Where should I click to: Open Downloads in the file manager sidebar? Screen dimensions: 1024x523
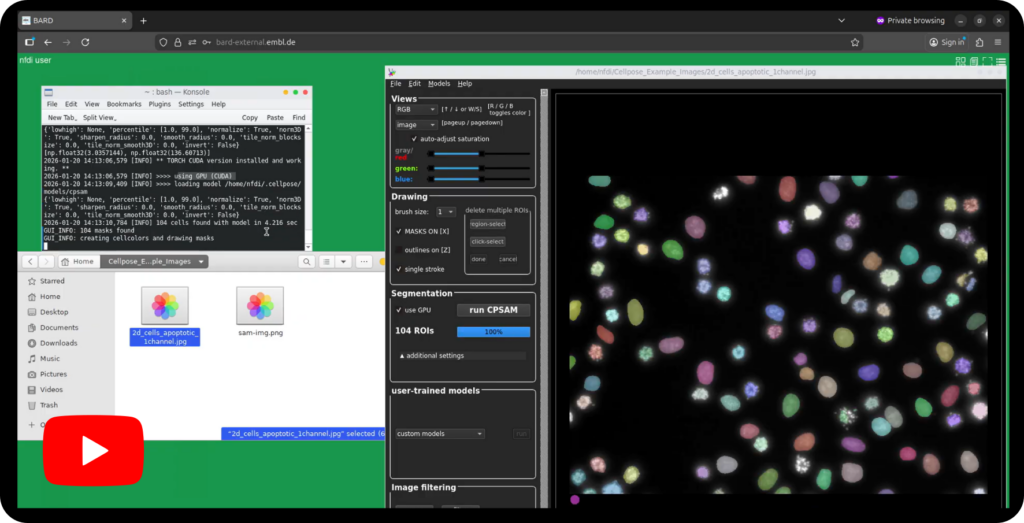58,343
